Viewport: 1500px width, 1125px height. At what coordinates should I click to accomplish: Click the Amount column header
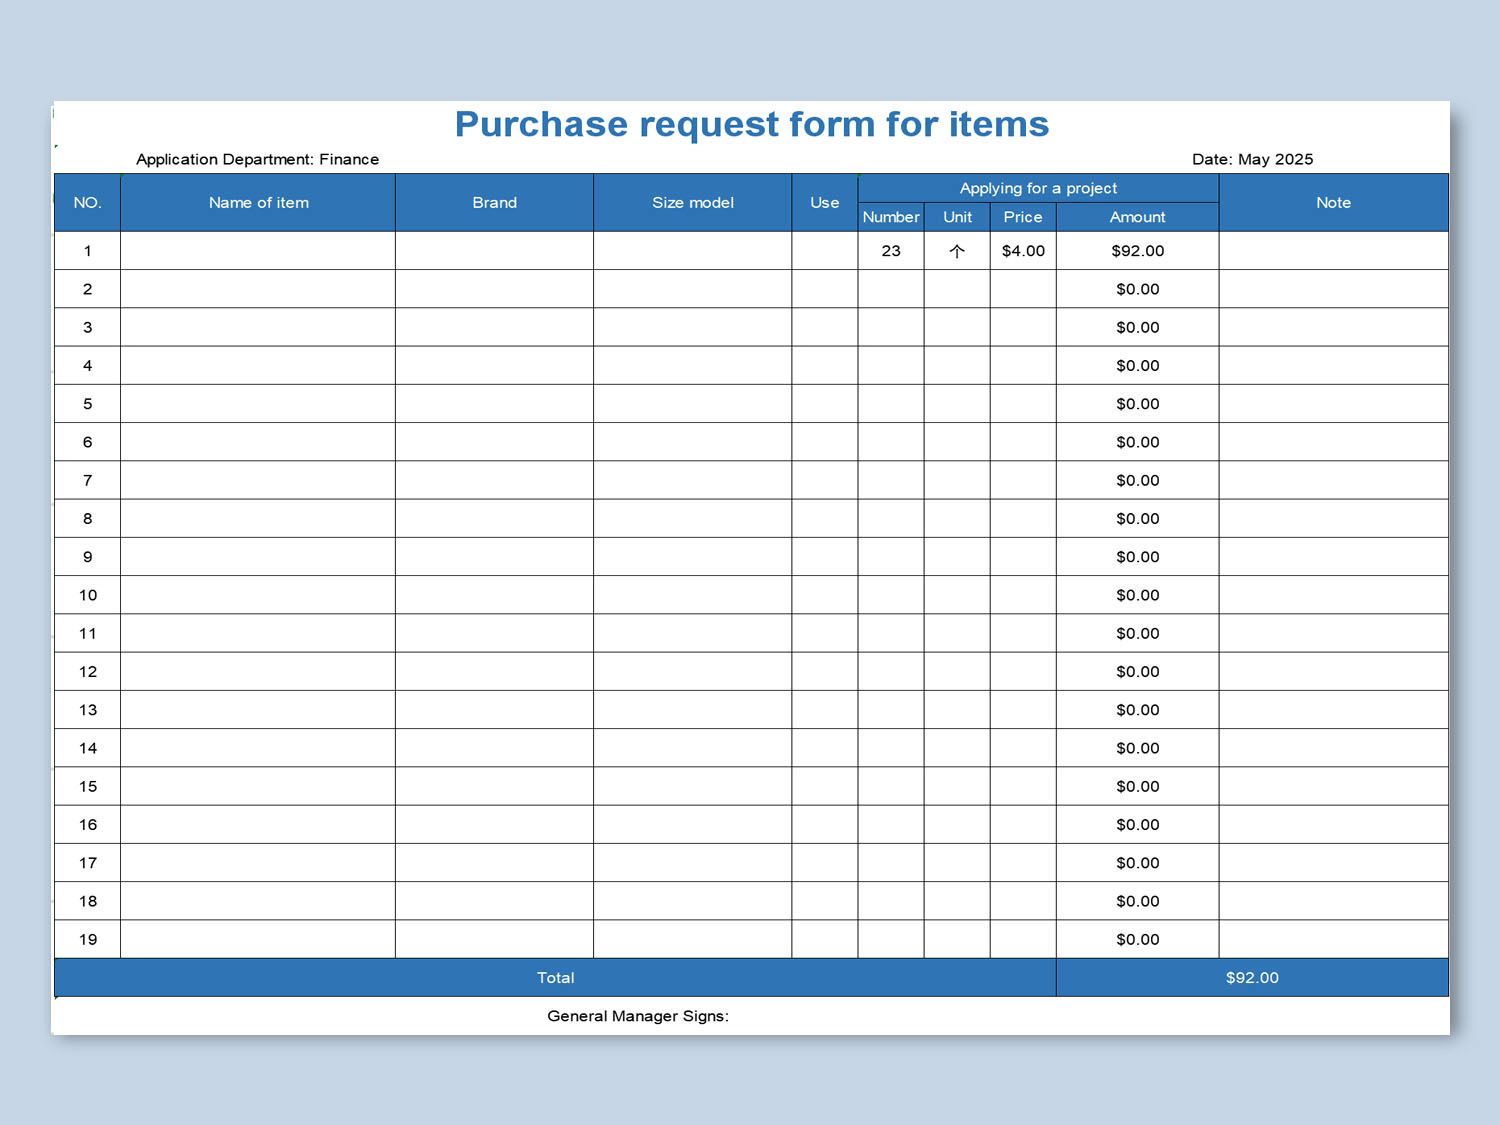coord(1137,217)
